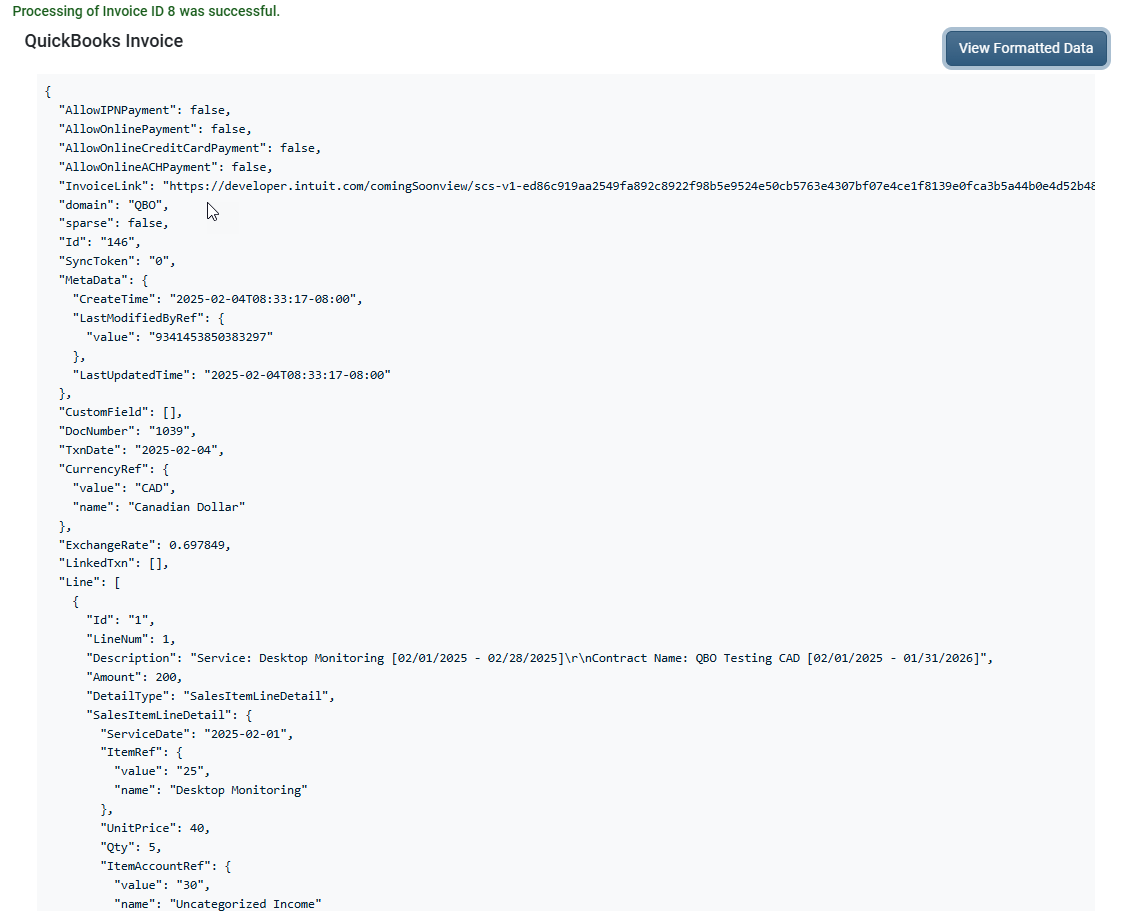
Task: Select the AllowOnlineACHPayment false entry
Action: 164,167
